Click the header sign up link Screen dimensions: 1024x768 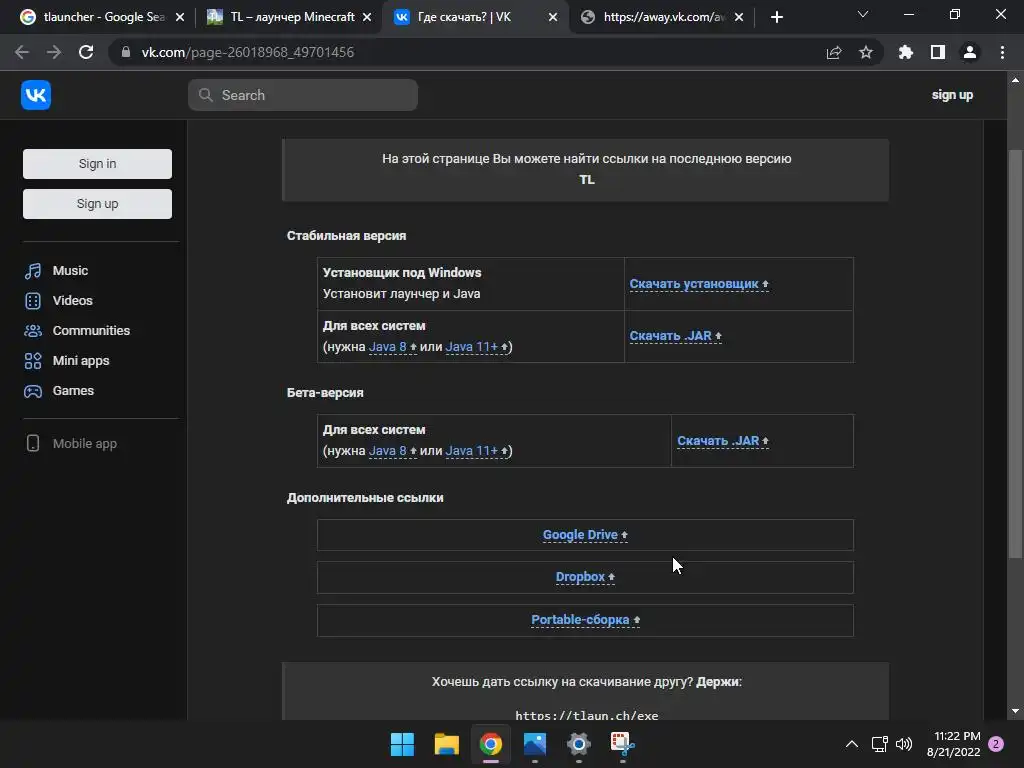point(952,95)
